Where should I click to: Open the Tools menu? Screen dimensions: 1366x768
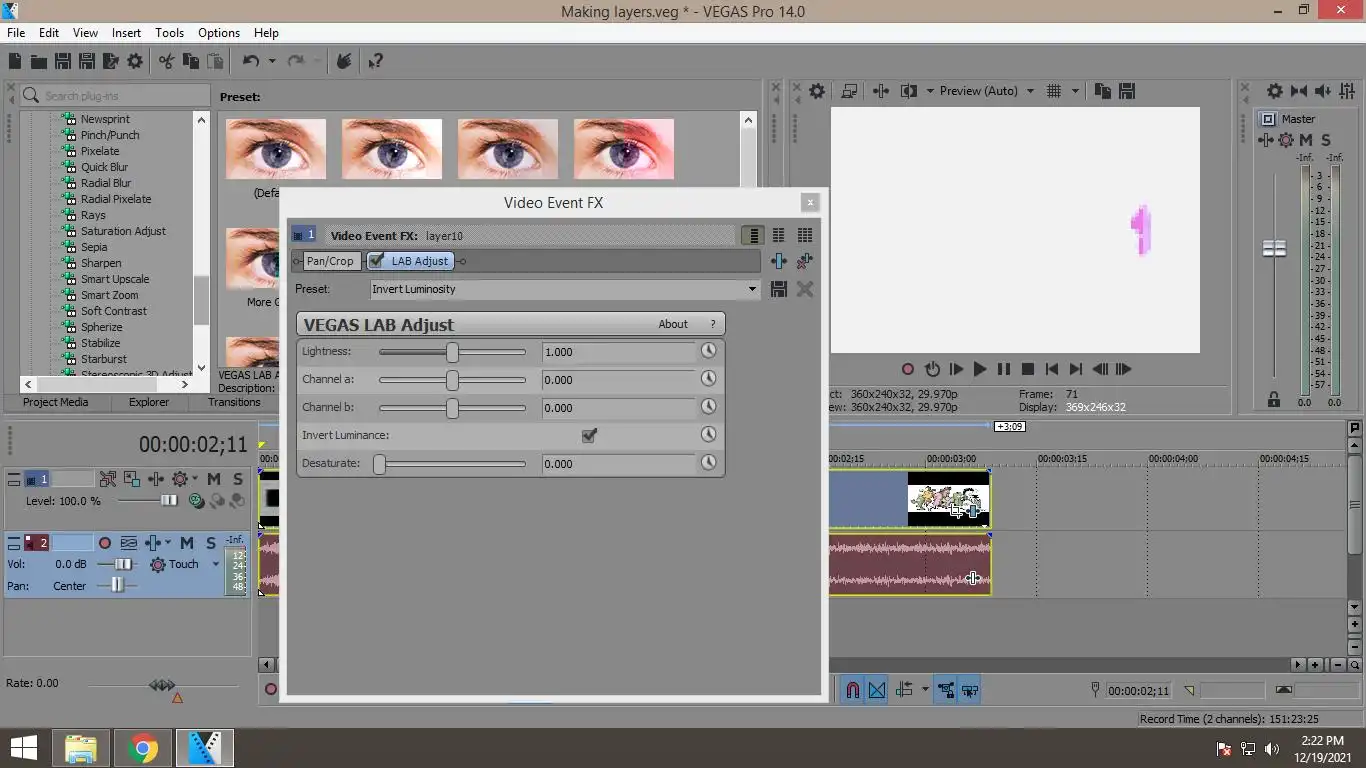point(169,33)
